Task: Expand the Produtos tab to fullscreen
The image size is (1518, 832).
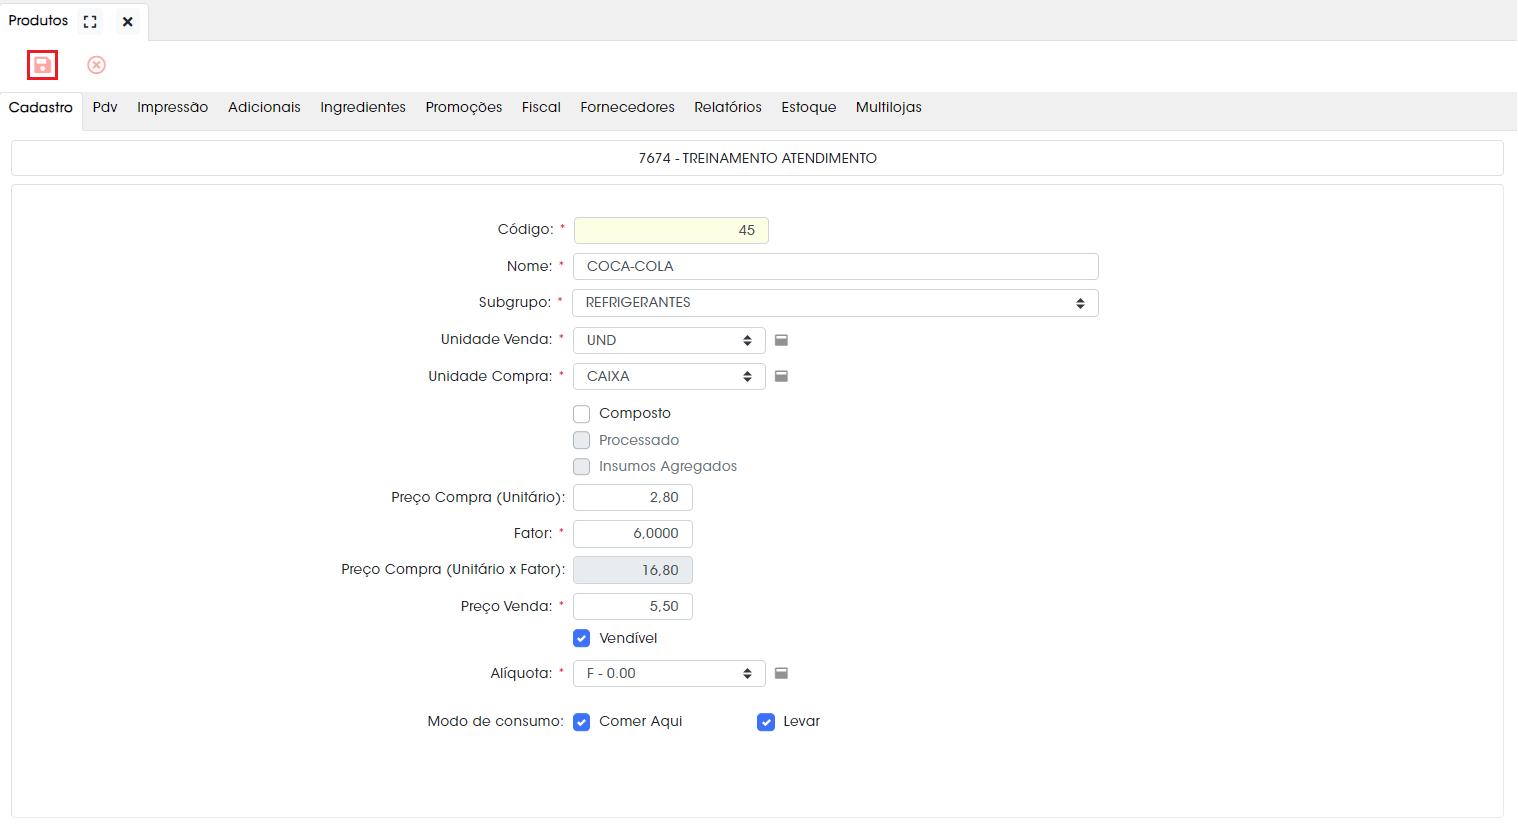Action: (90, 21)
